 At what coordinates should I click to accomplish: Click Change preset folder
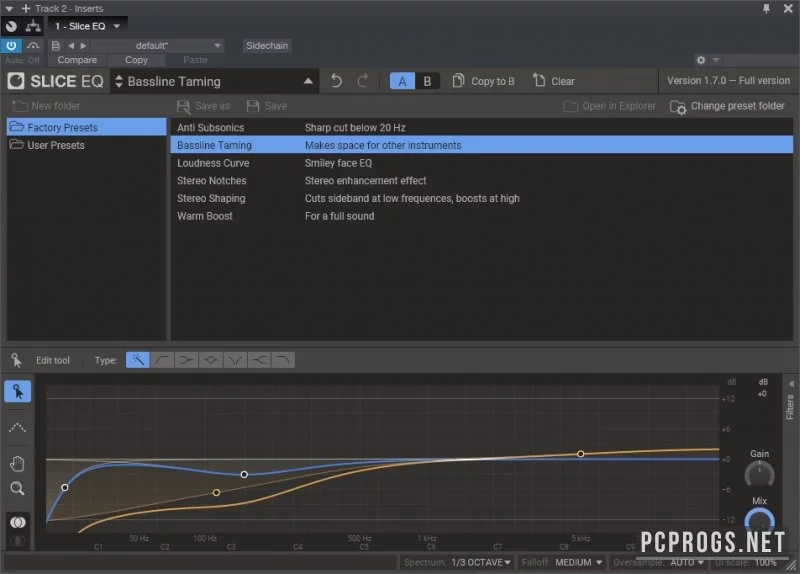(x=727, y=106)
